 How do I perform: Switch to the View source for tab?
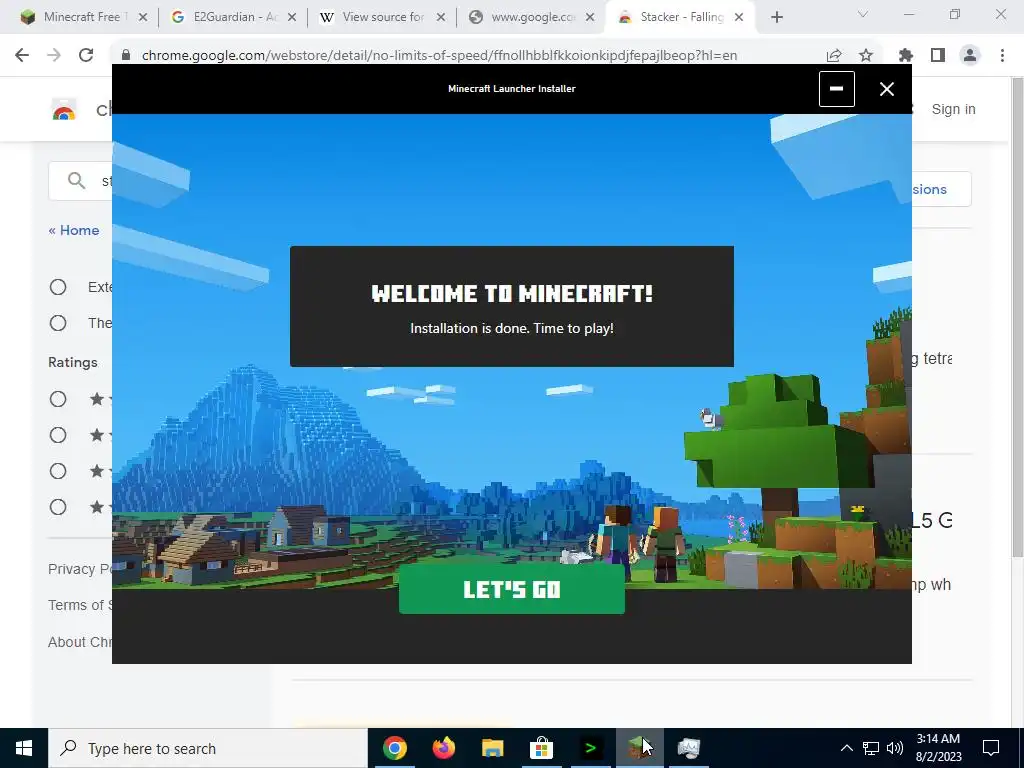(x=382, y=17)
